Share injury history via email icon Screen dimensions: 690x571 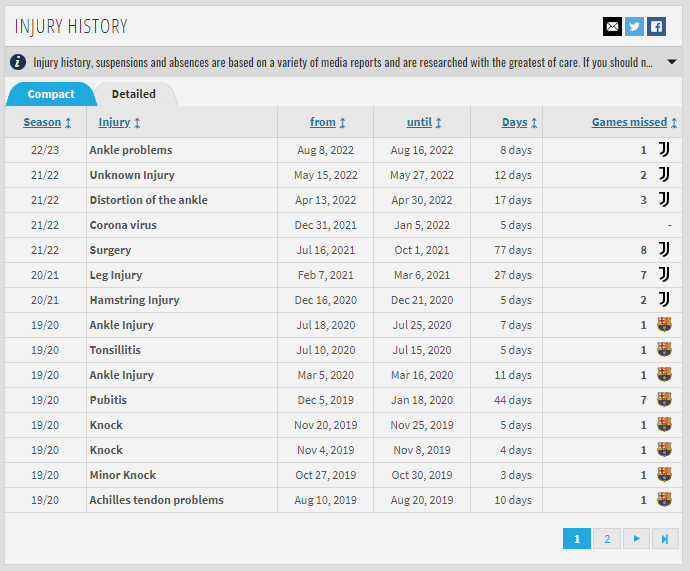pyautogui.click(x=612, y=27)
